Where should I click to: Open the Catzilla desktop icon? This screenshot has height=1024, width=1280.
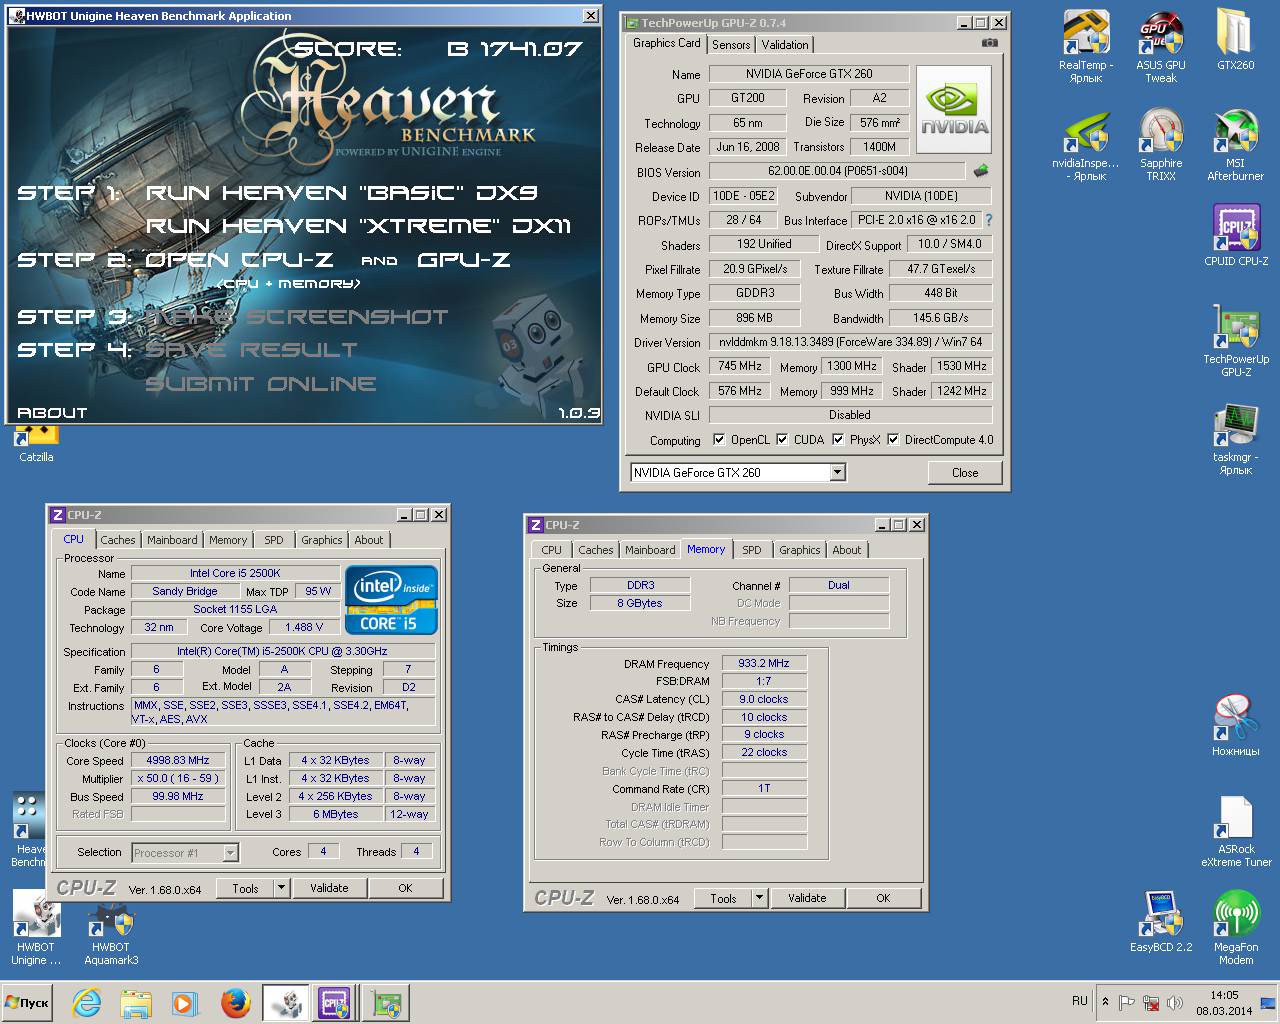36,446
